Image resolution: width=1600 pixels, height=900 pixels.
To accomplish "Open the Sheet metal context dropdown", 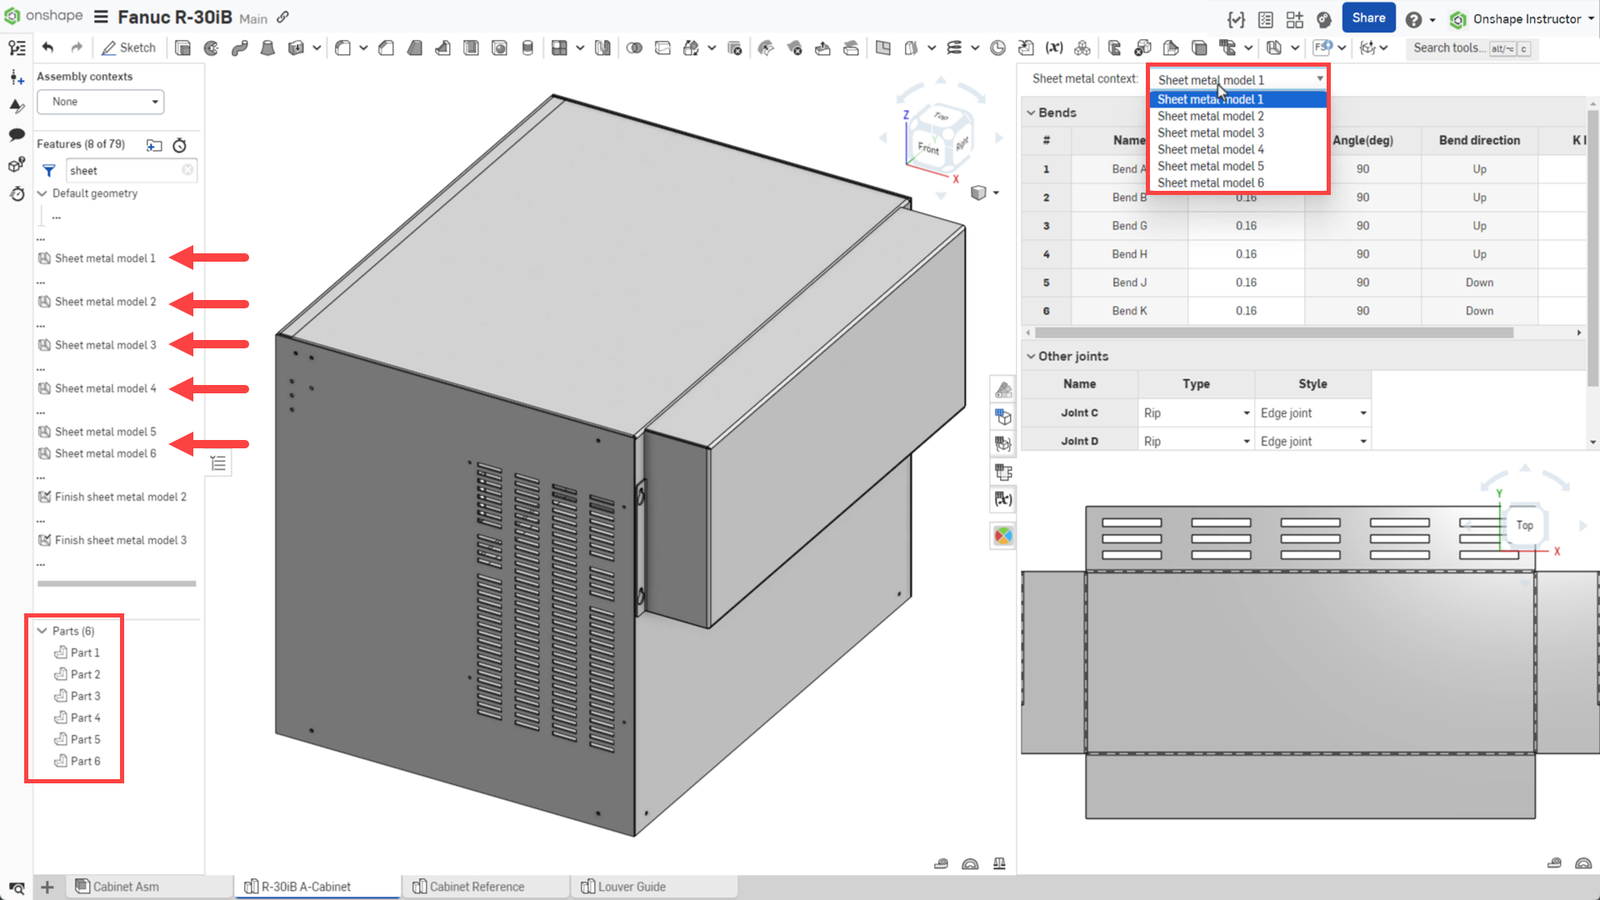I will (x=1318, y=78).
